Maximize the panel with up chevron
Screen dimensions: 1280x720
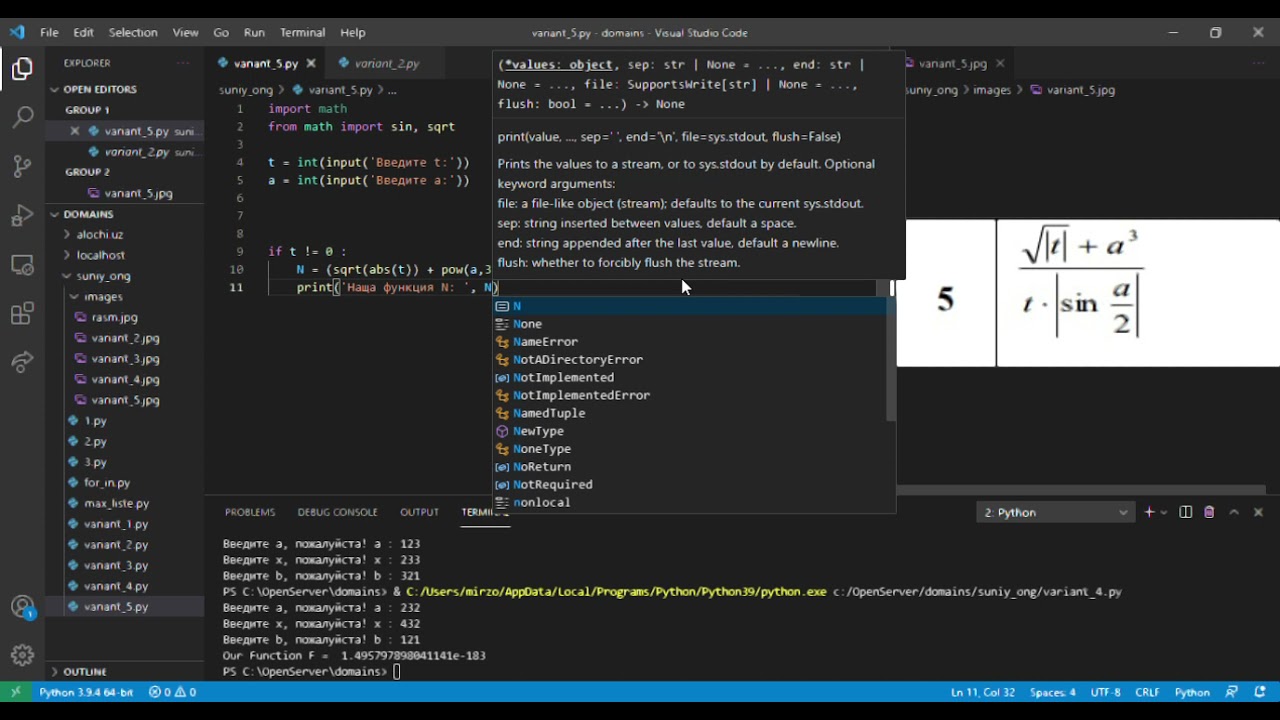tap(1234, 512)
